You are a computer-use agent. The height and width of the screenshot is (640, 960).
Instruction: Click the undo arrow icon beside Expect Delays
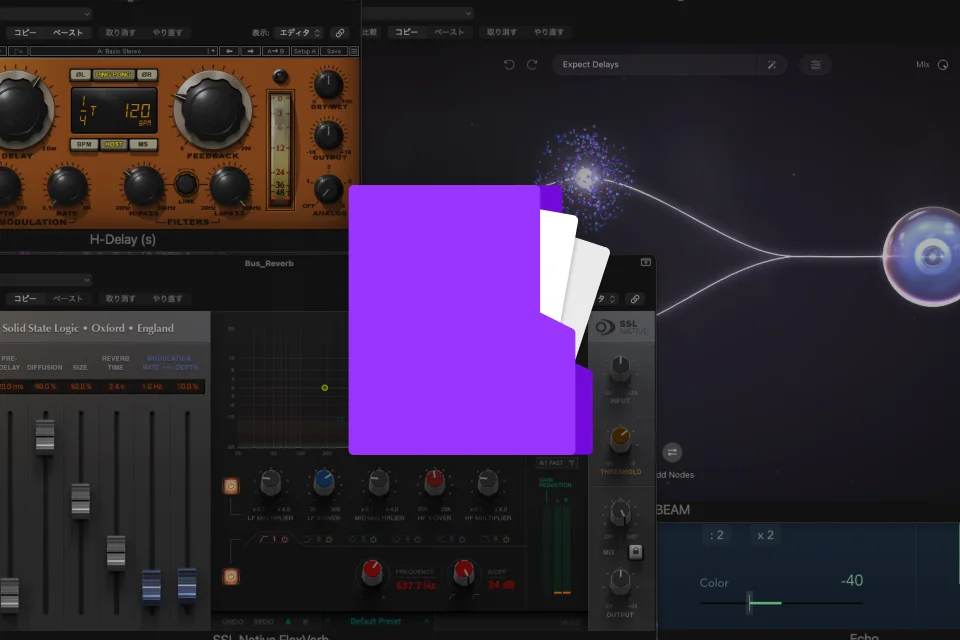click(509, 64)
